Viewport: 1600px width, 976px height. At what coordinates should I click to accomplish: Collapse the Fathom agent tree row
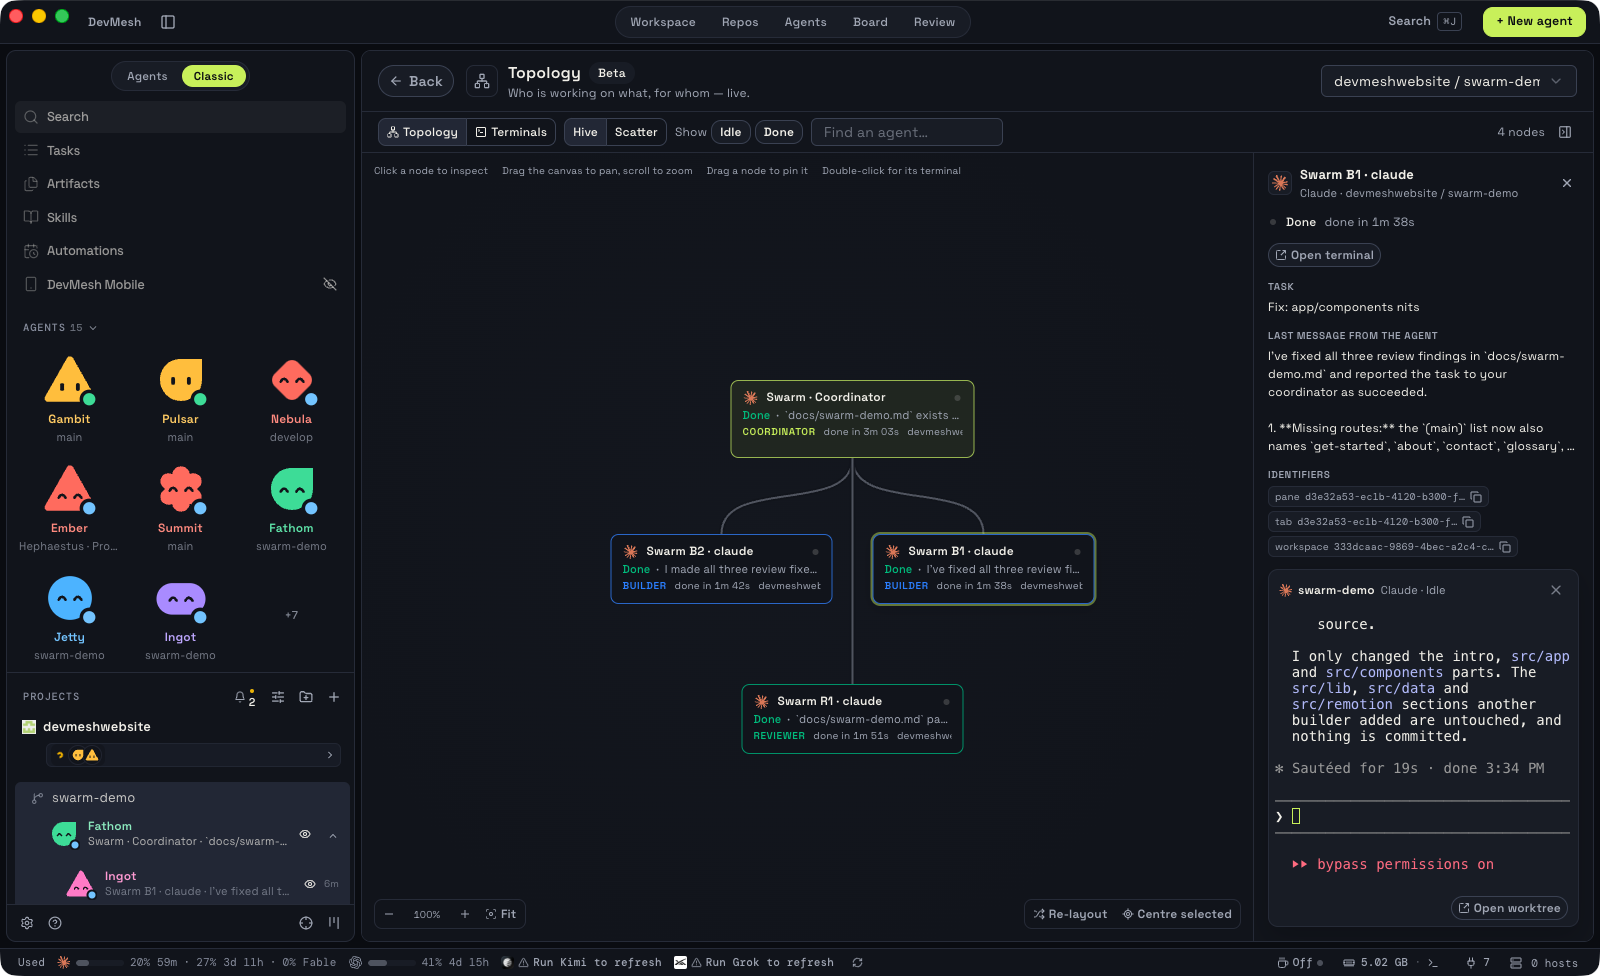click(333, 835)
